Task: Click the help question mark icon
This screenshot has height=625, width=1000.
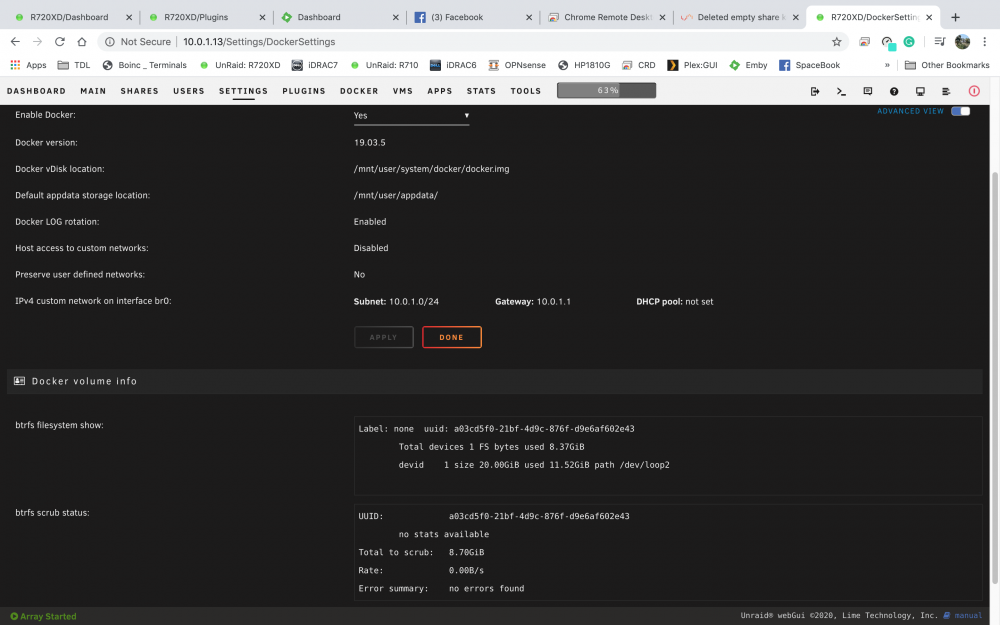Action: [x=894, y=91]
